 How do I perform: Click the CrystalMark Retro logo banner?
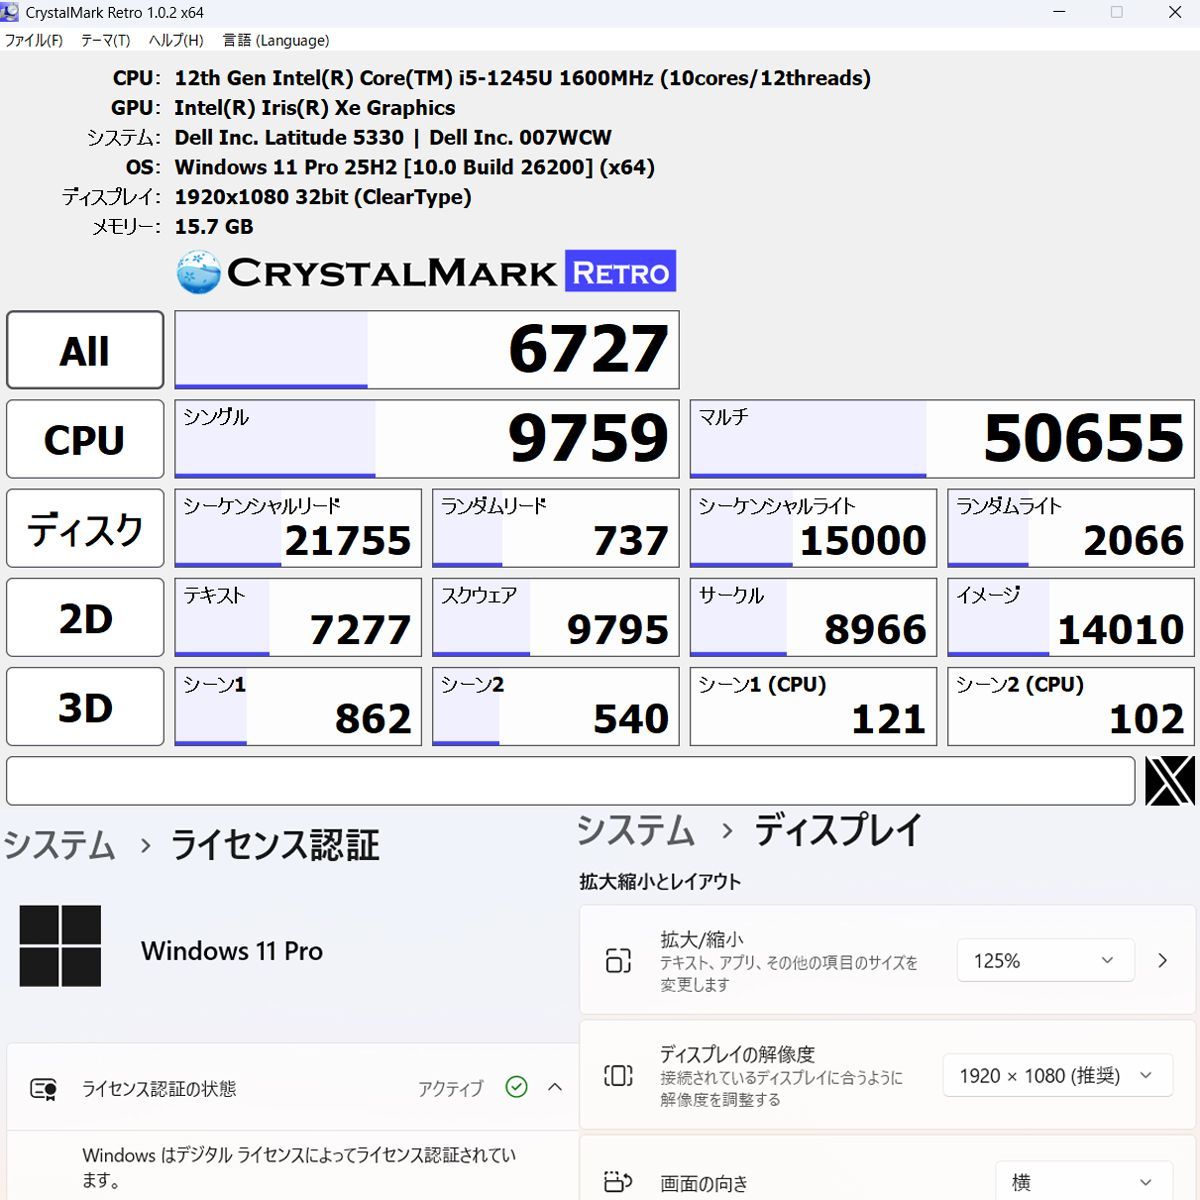pos(426,271)
